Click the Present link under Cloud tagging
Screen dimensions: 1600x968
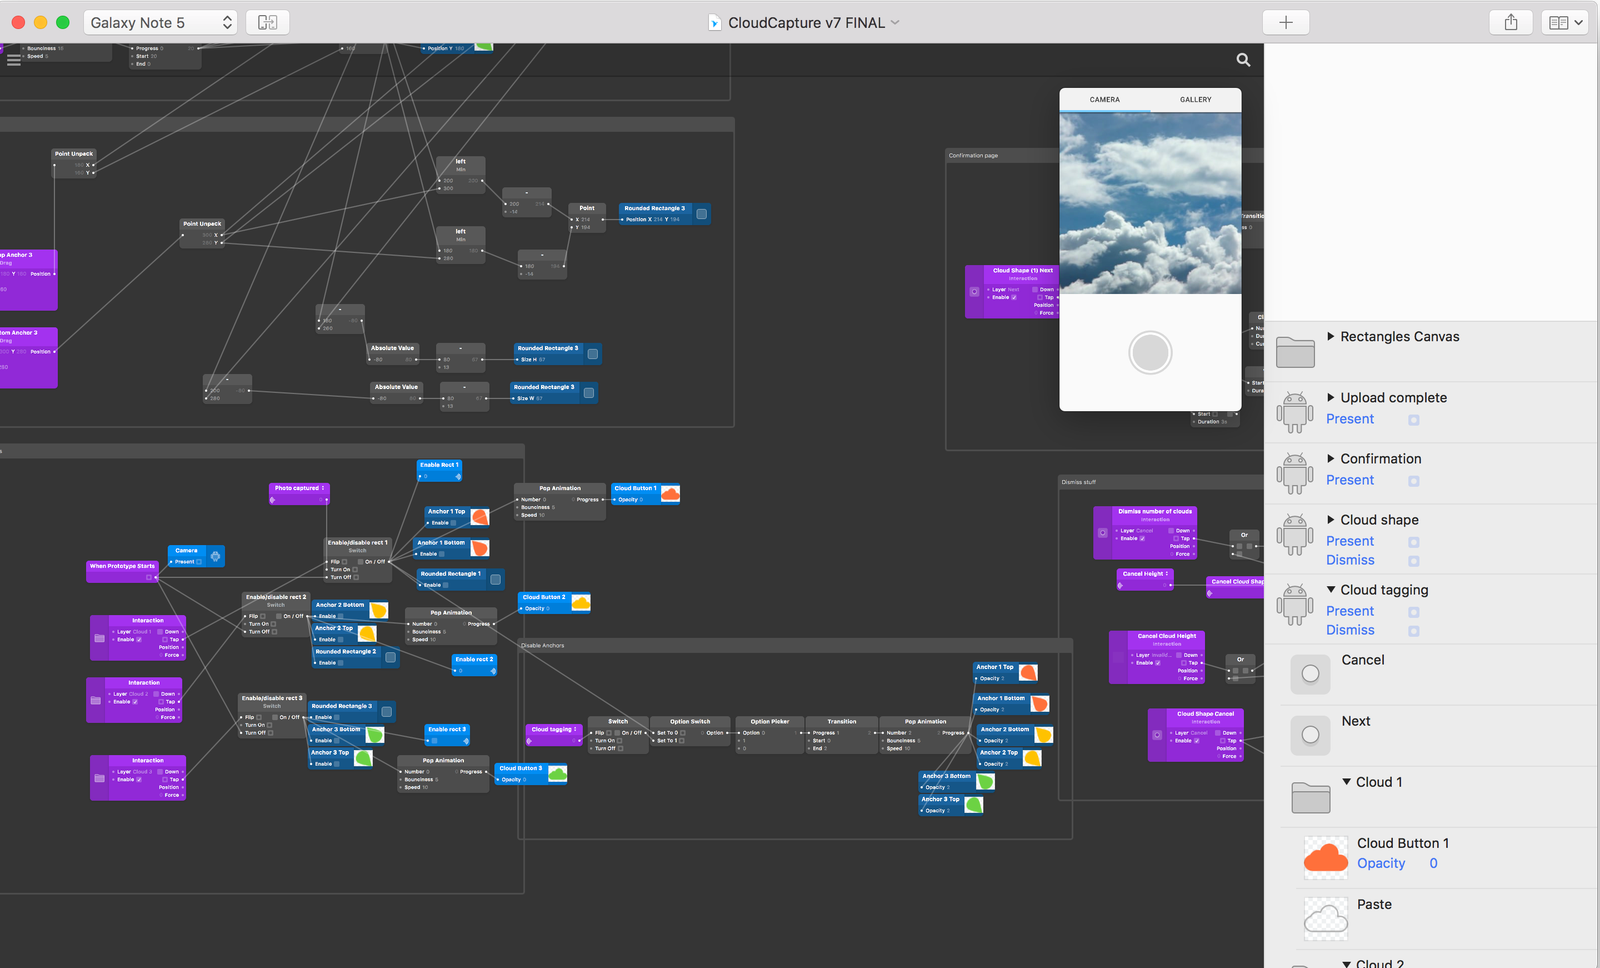click(x=1350, y=611)
